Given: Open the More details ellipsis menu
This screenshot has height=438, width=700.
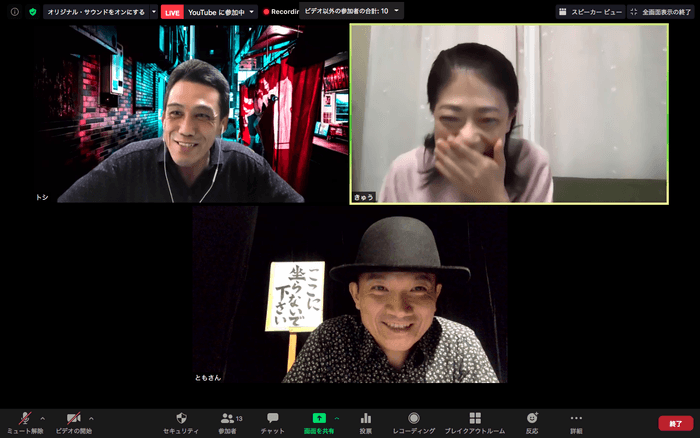Looking at the screenshot, I should pos(576,423).
